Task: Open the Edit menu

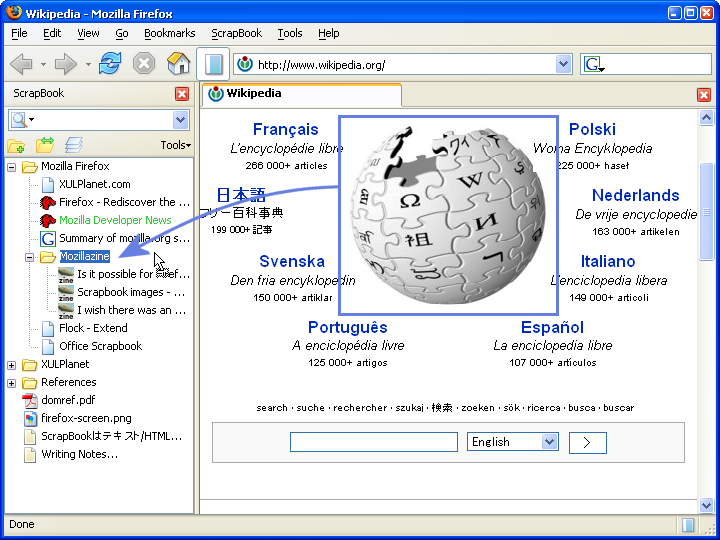Action: point(52,34)
